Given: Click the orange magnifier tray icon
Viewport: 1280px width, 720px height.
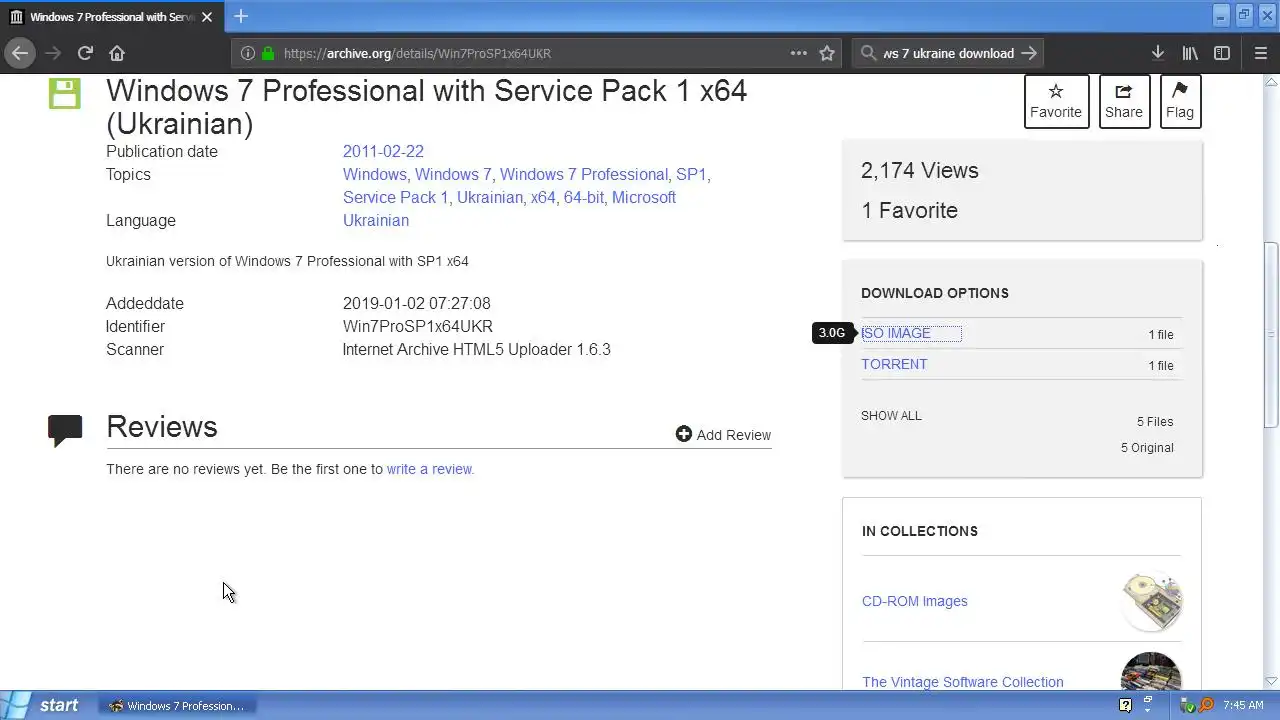Looking at the screenshot, I should [x=1206, y=705].
